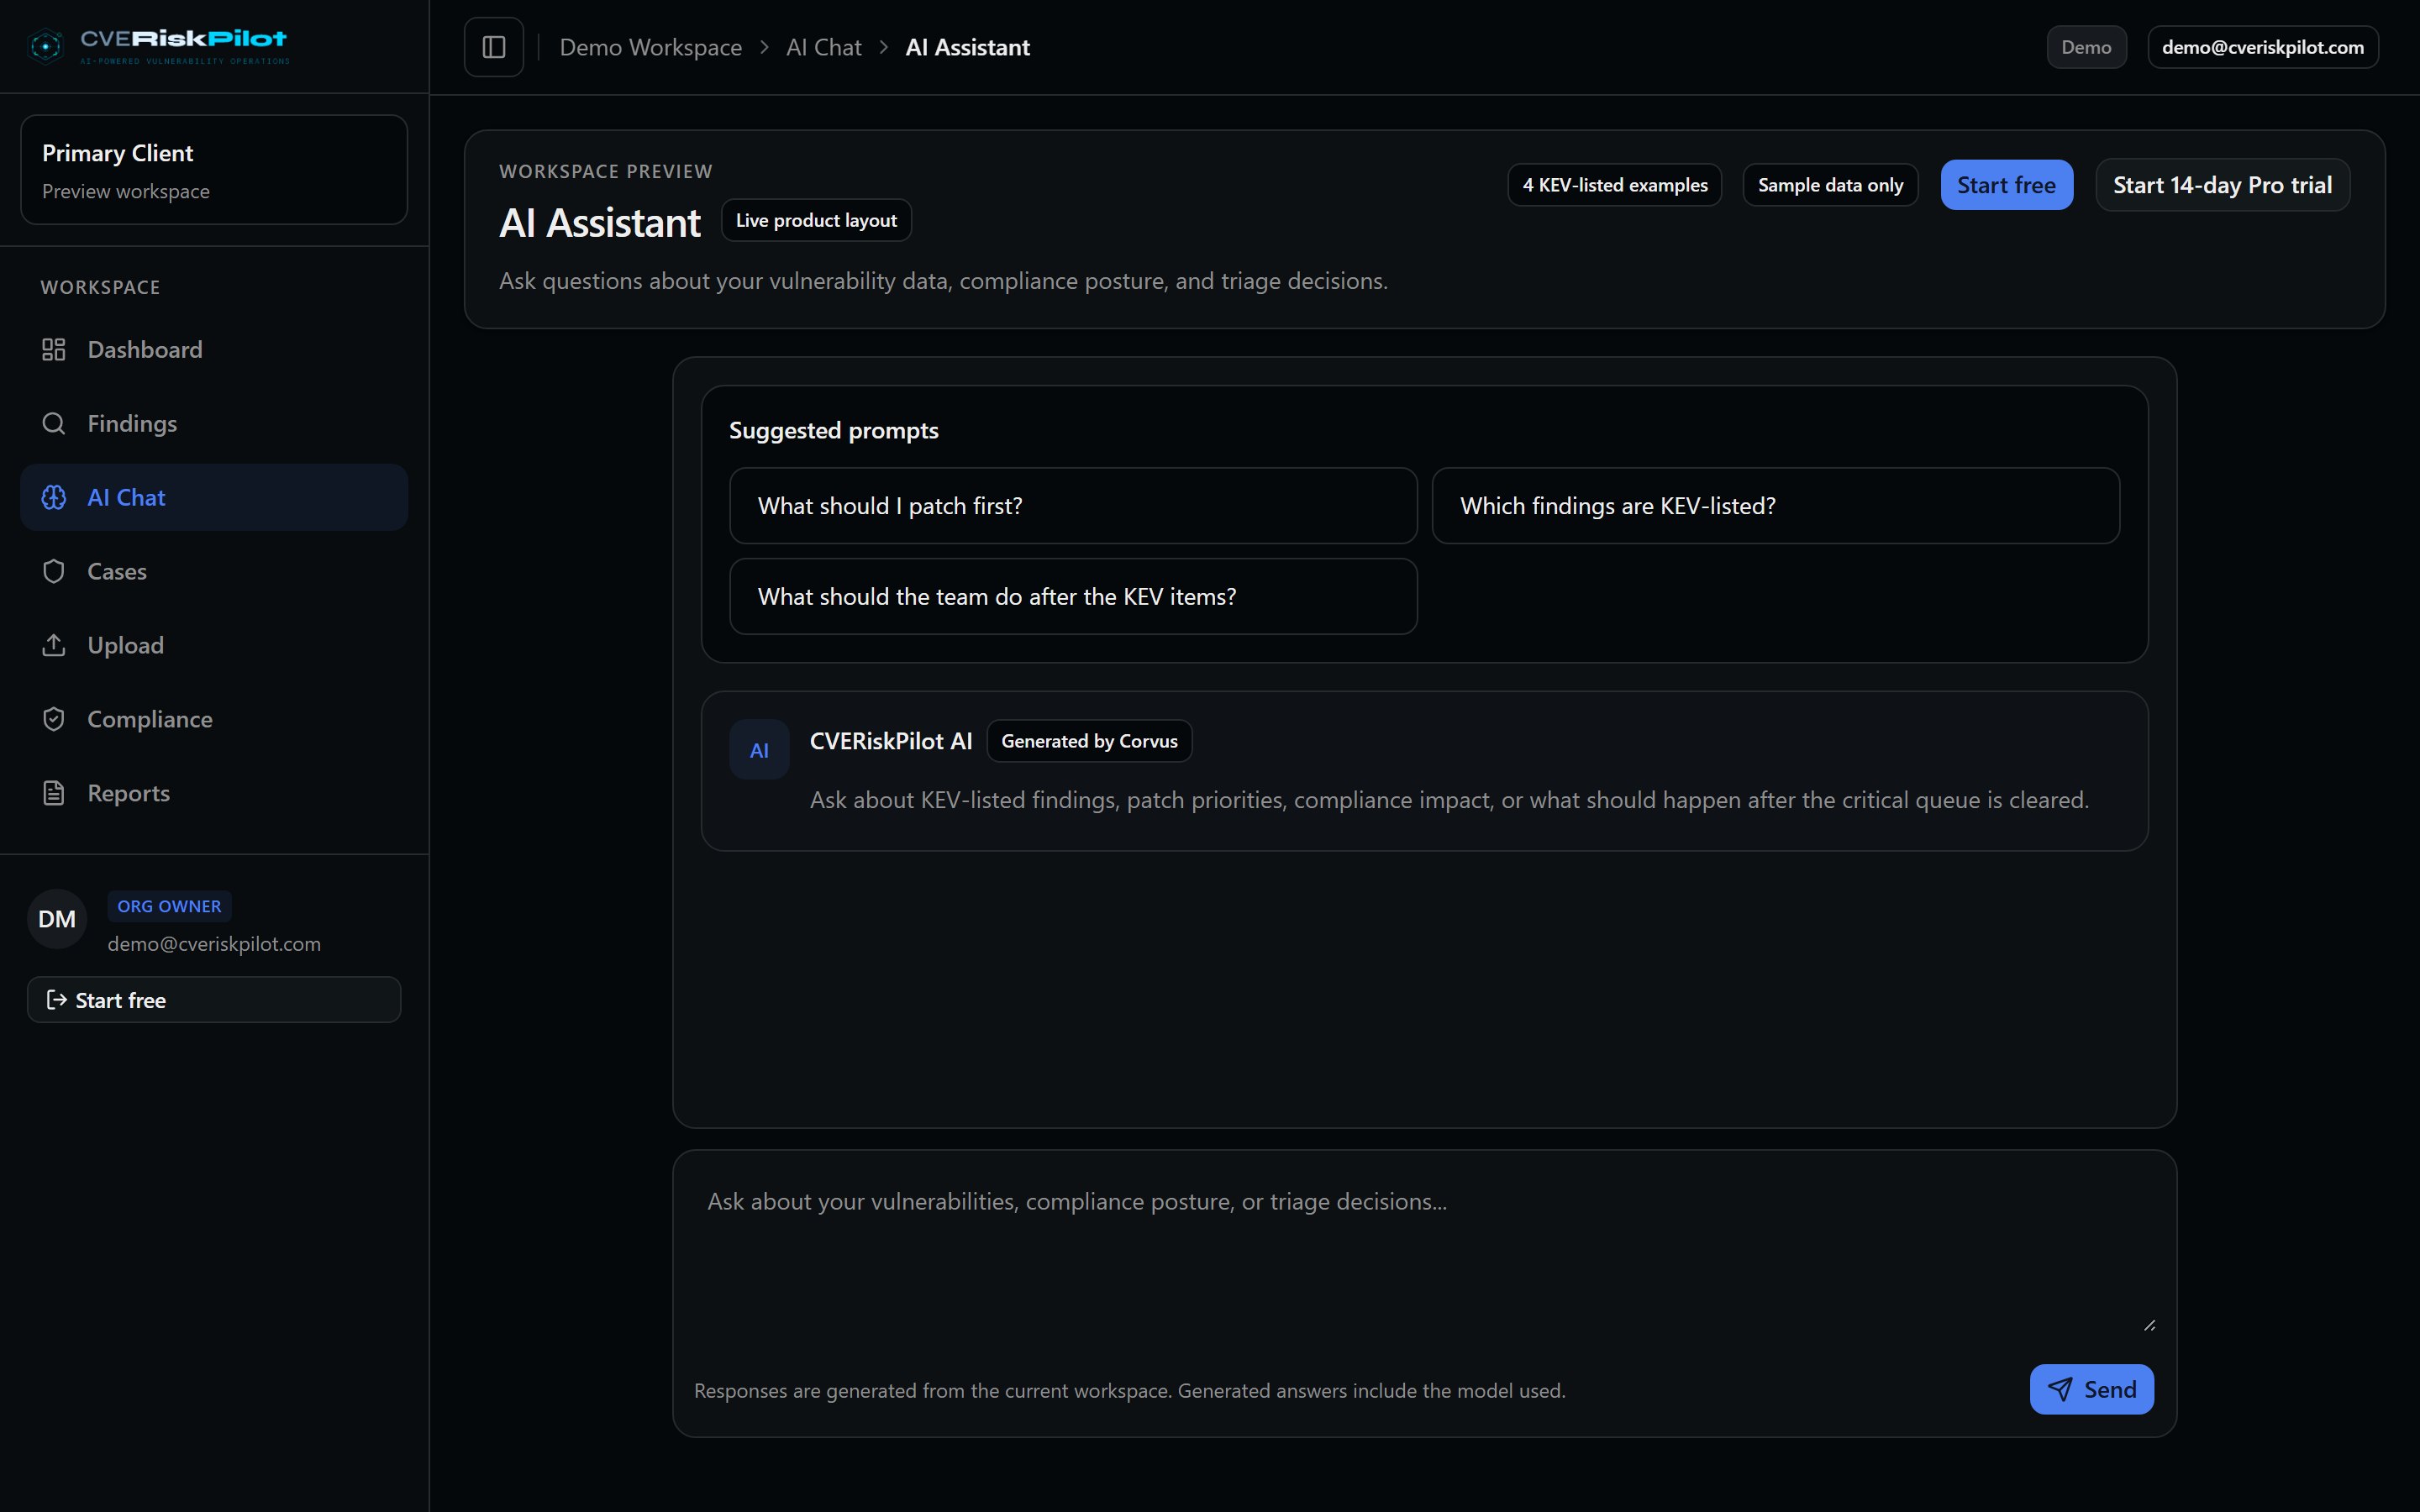Screen dimensions: 2420x1512
Task: Toggle the sidebar panel icon
Action: 494,47
